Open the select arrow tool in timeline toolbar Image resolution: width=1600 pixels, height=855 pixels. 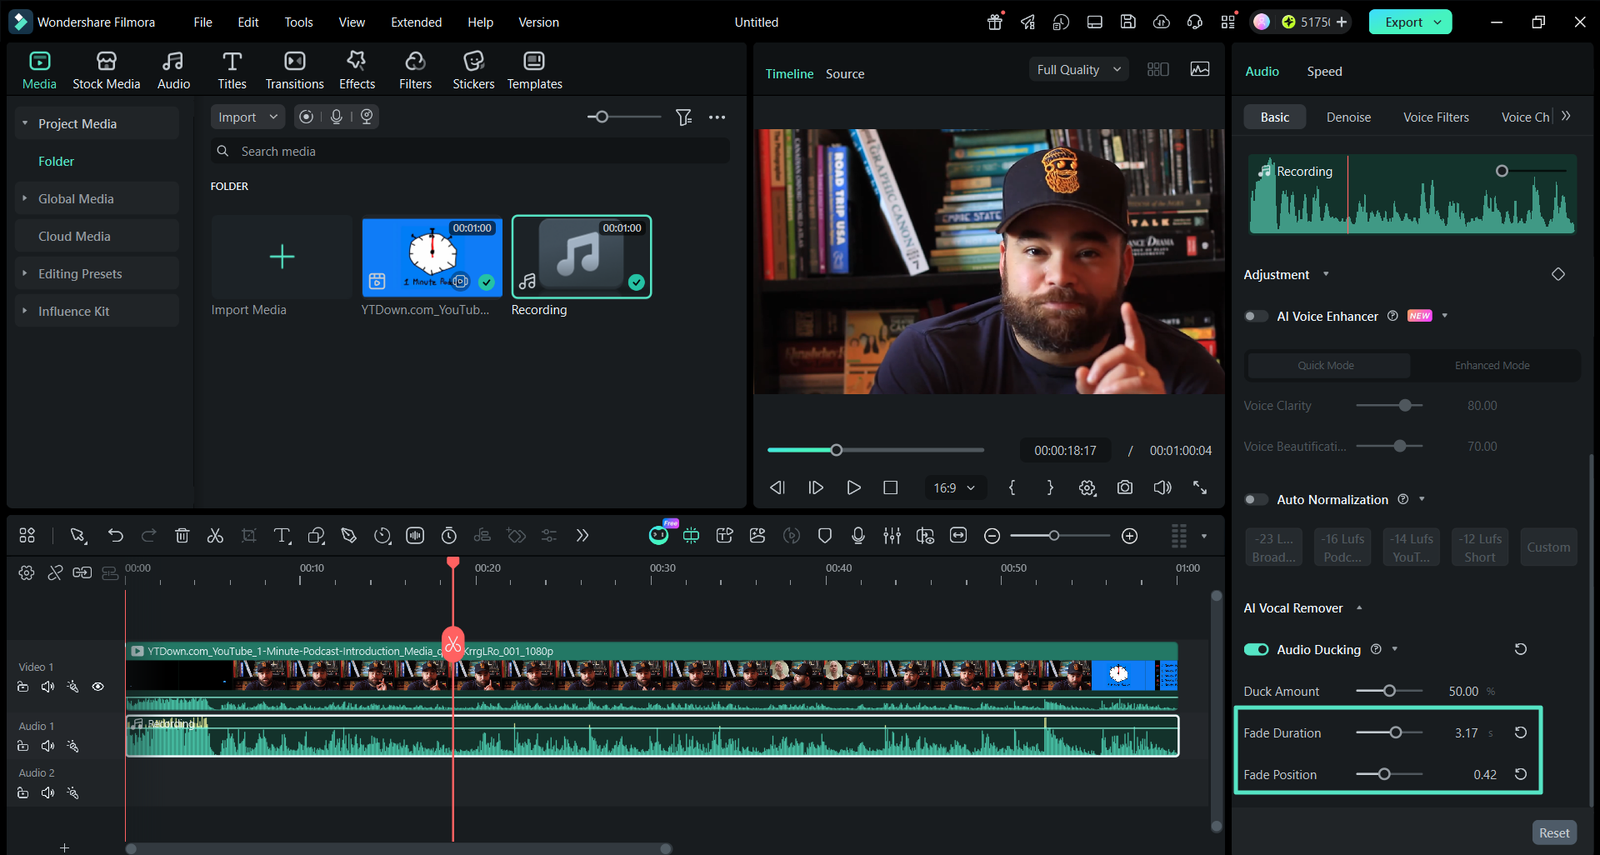pyautogui.click(x=78, y=536)
